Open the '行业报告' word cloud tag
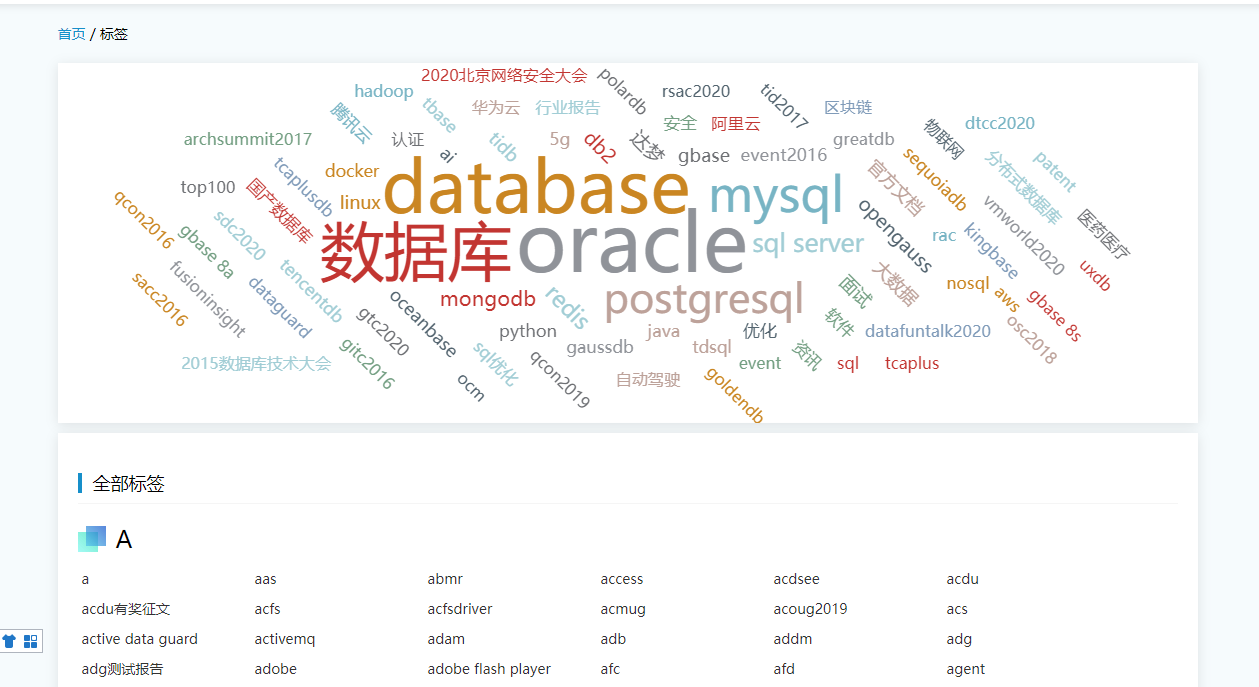The image size is (1259, 687). 568,107
